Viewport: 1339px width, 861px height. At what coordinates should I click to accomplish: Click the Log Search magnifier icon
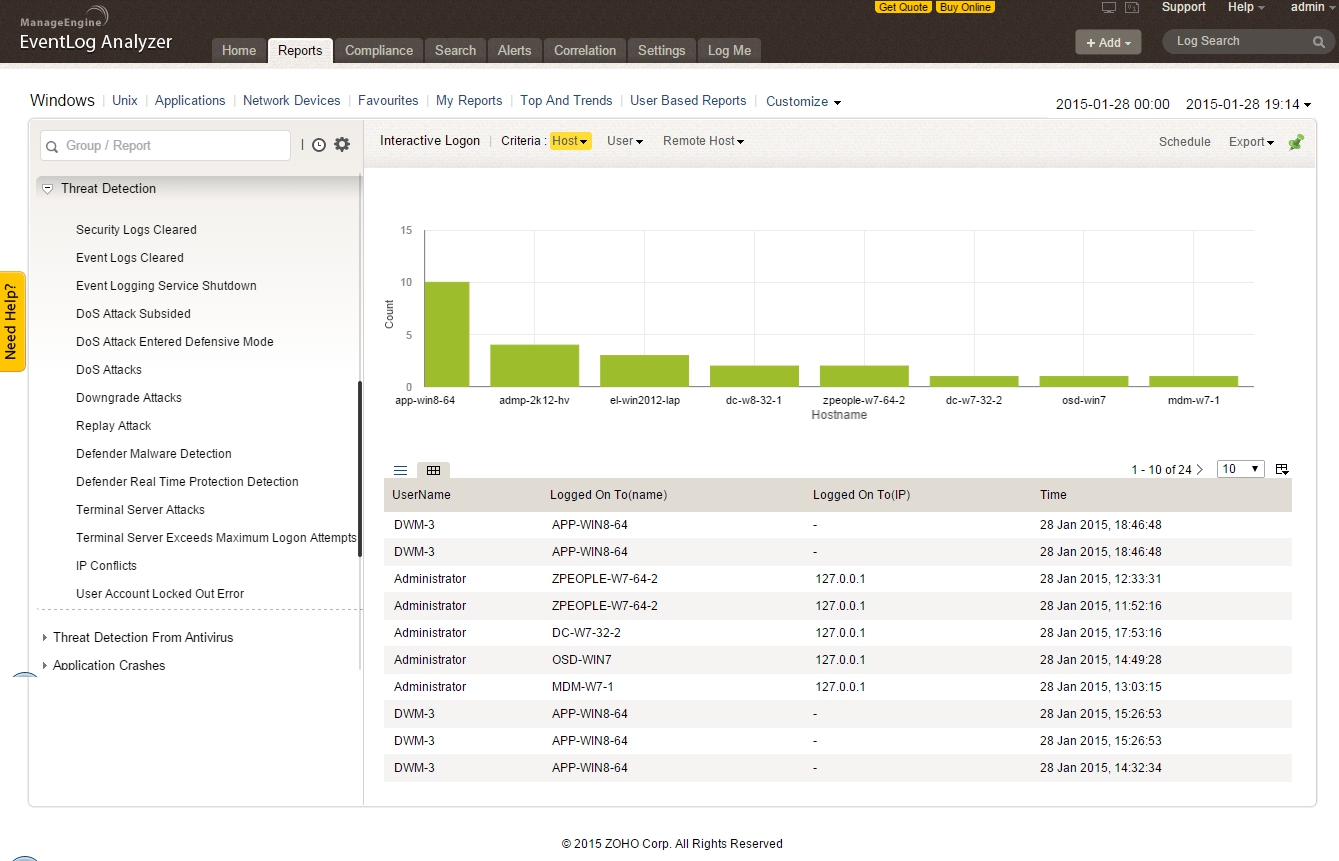pyautogui.click(x=1319, y=42)
